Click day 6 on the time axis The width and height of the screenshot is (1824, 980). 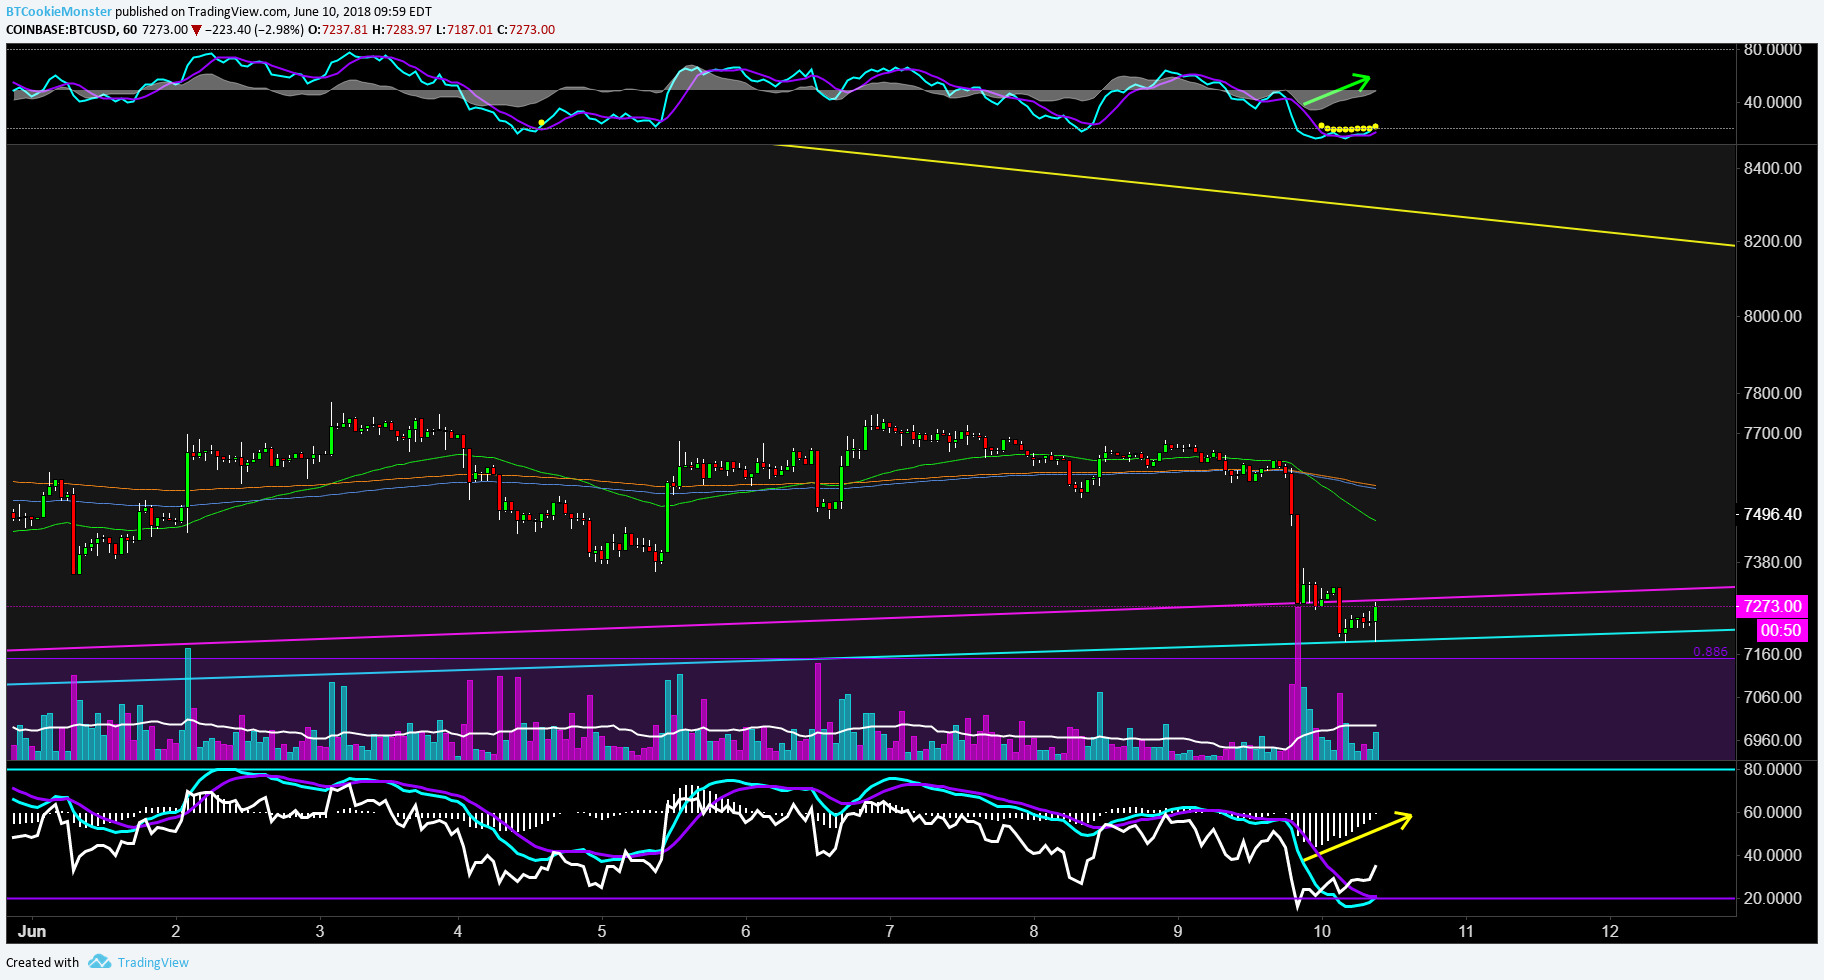746,931
